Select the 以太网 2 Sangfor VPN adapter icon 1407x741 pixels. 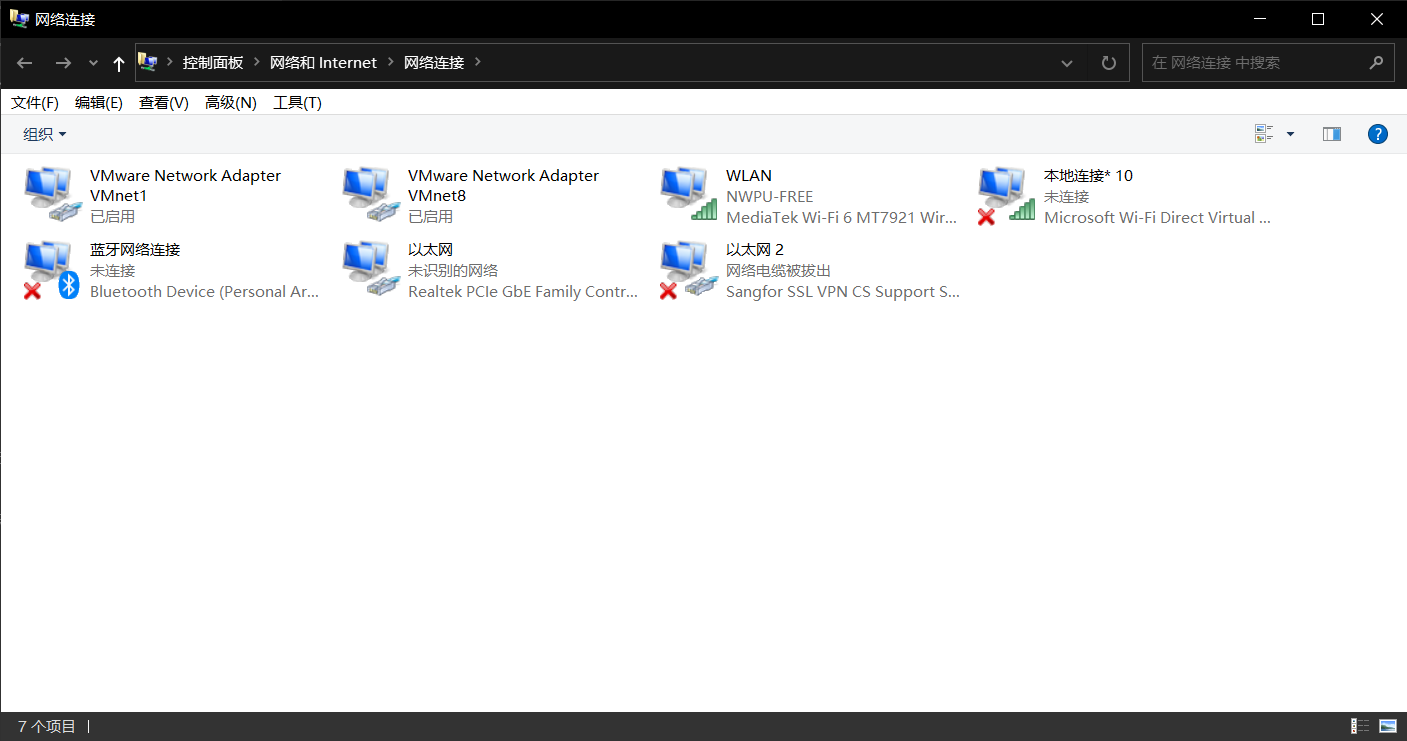tap(687, 269)
